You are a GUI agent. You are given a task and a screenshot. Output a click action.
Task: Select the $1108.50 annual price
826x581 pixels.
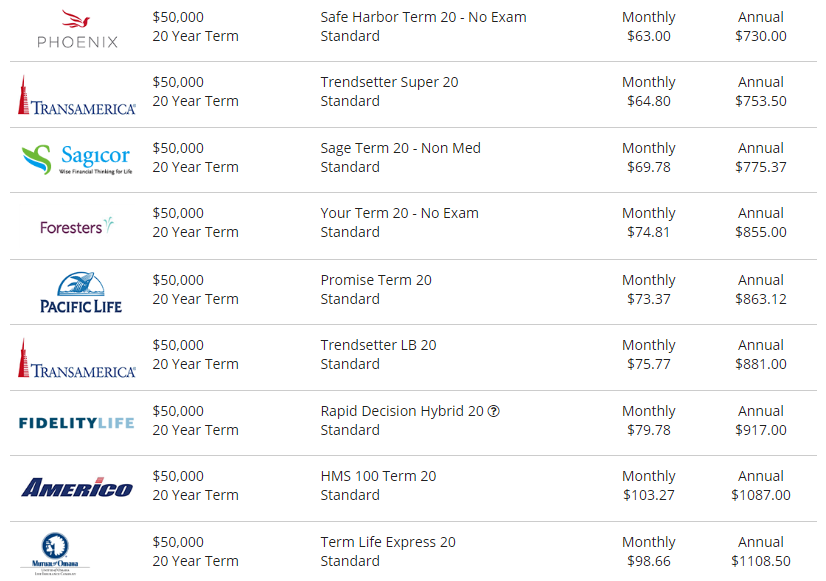(x=761, y=560)
